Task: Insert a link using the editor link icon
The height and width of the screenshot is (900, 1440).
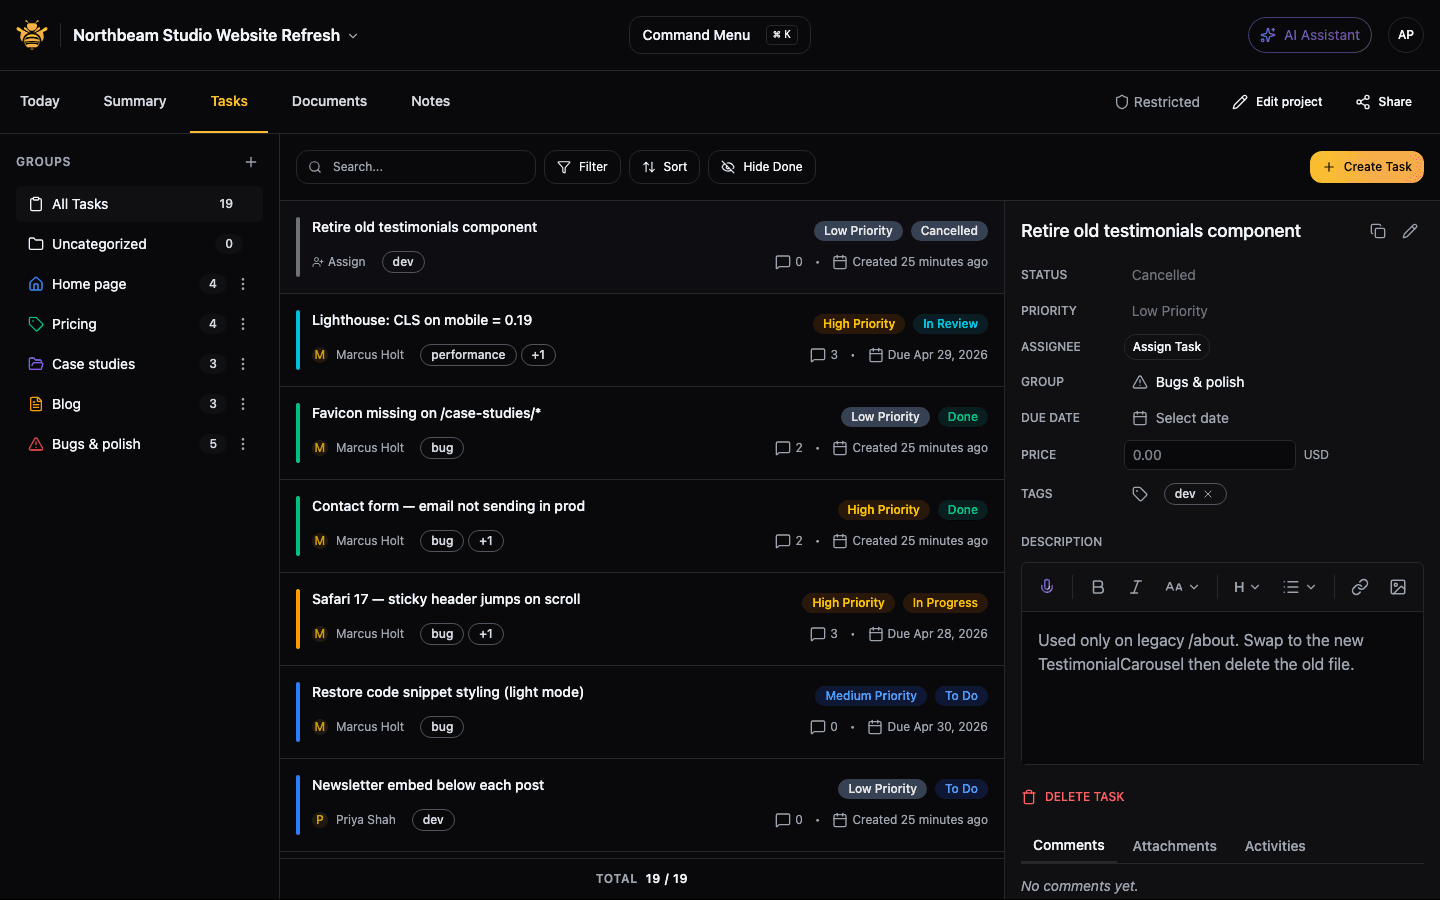Action: point(1359,586)
